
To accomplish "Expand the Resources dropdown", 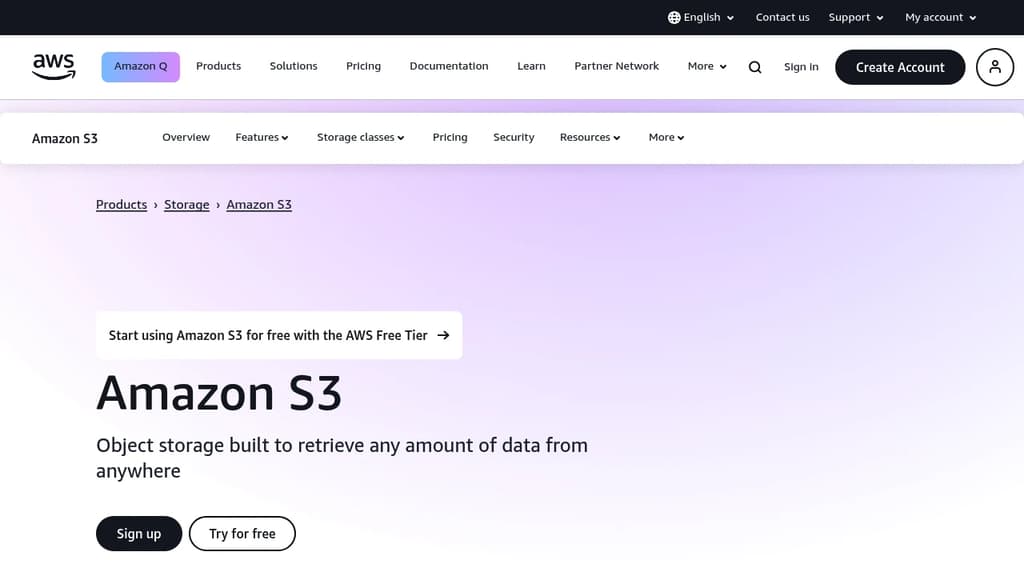I will [x=590, y=138].
